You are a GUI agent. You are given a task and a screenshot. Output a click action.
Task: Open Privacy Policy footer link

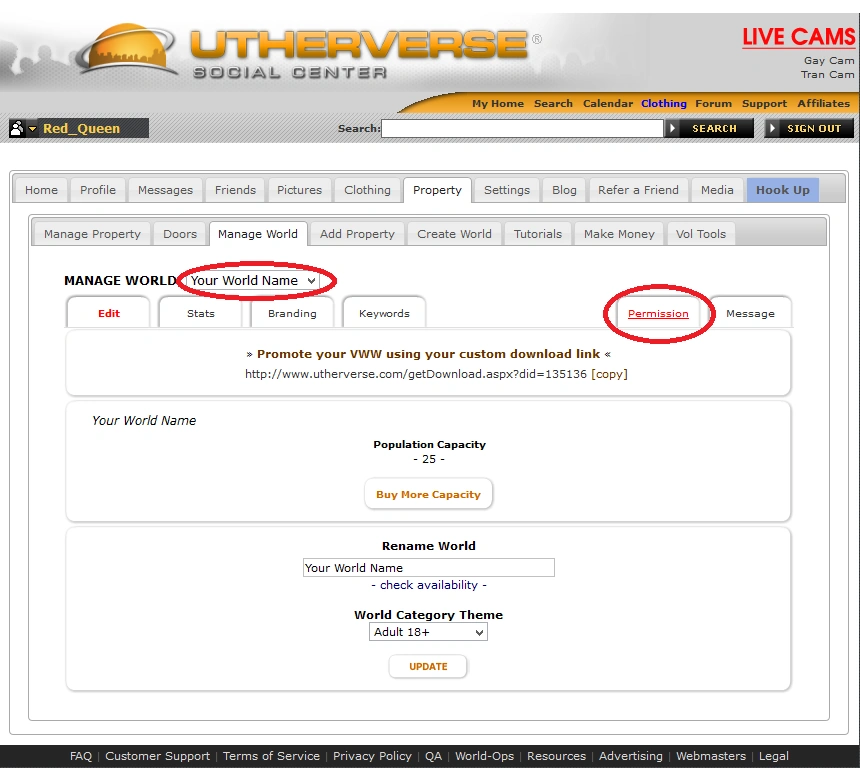[x=372, y=756]
